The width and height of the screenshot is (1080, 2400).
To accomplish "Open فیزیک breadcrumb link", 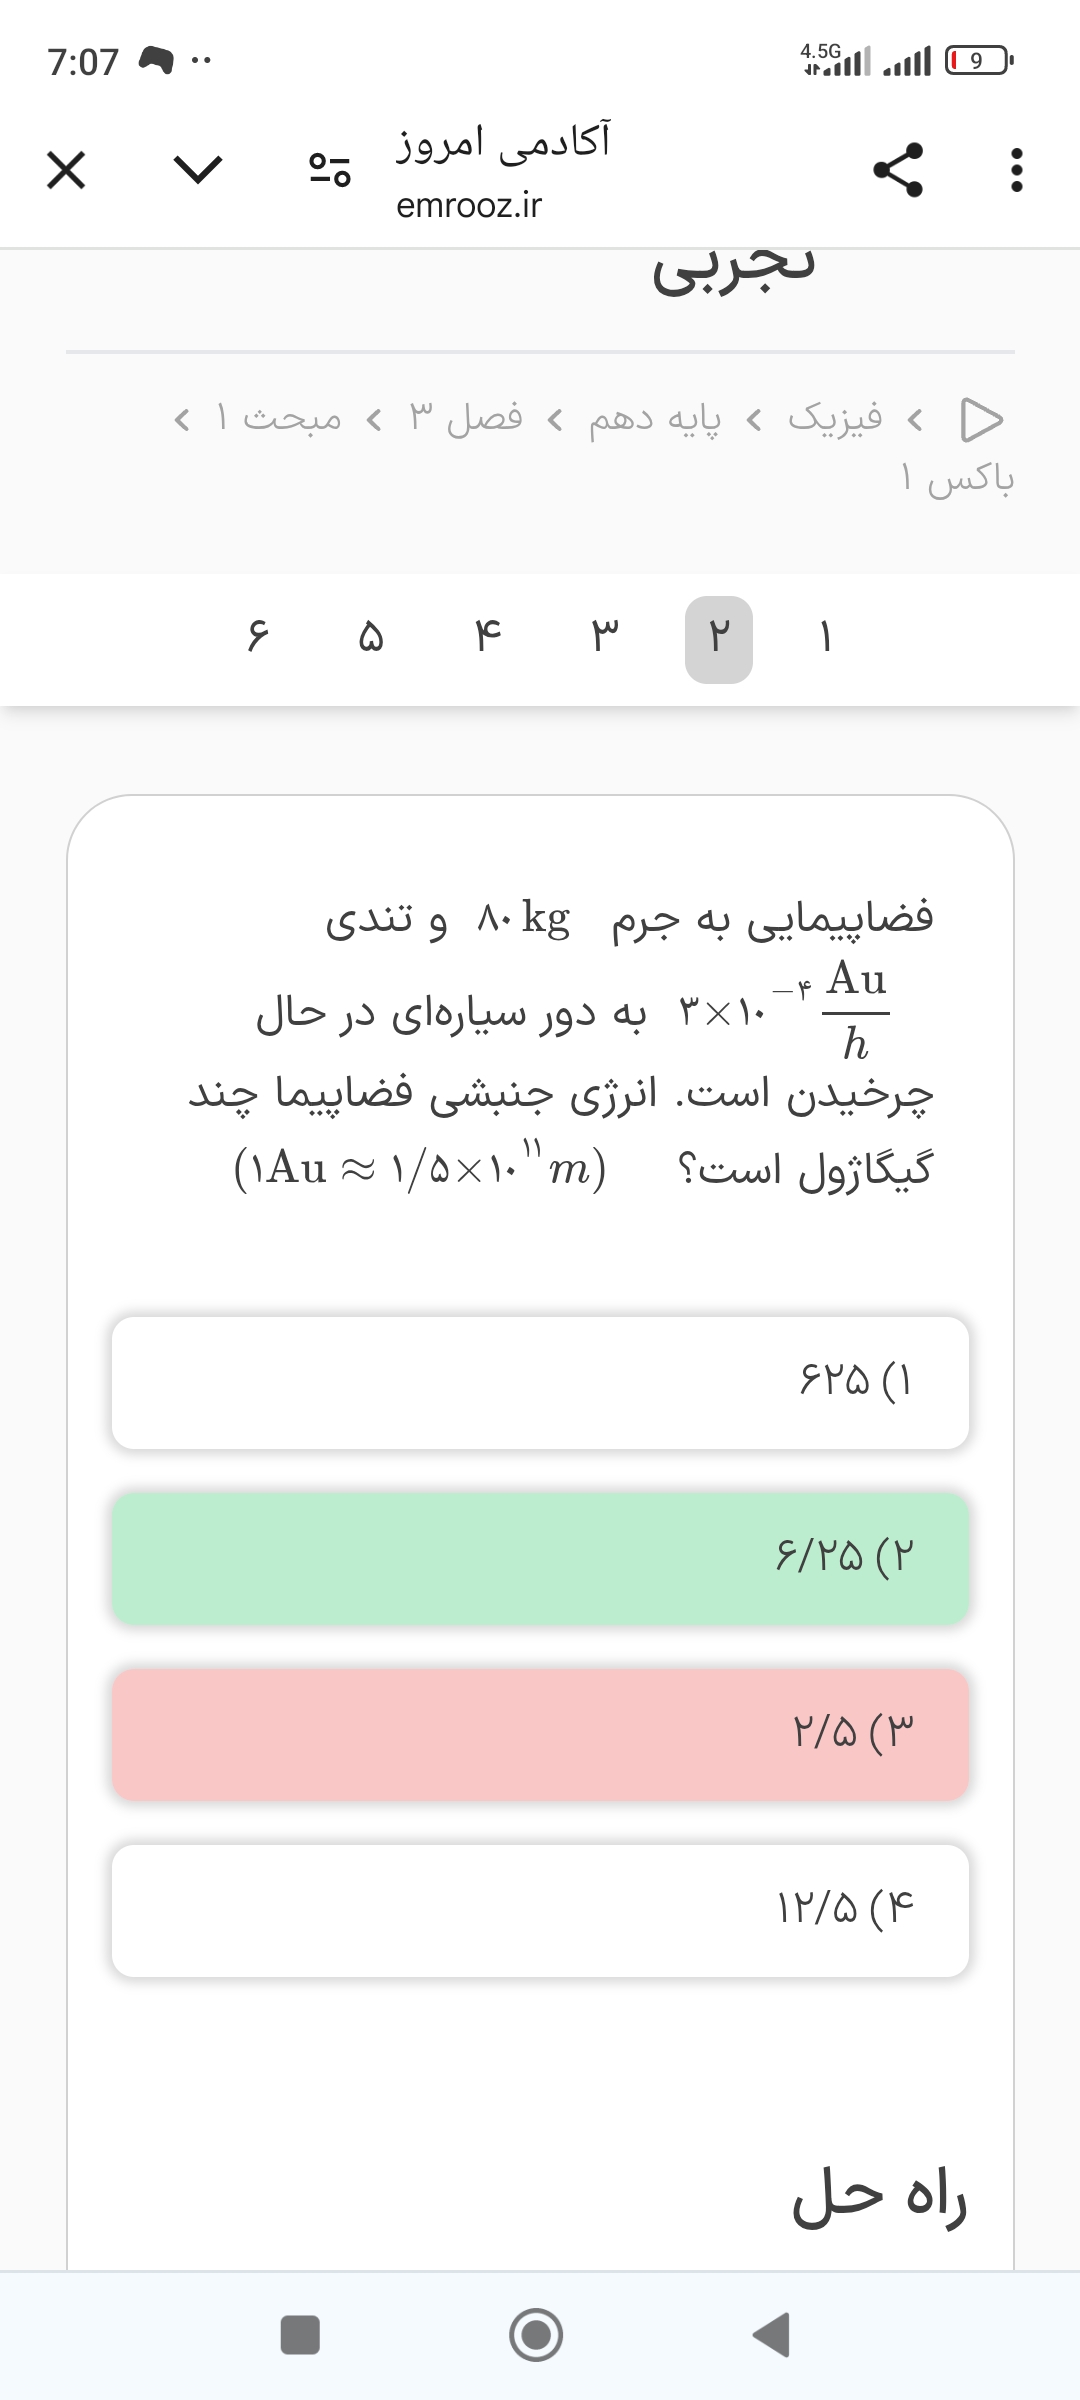I will coord(835,418).
